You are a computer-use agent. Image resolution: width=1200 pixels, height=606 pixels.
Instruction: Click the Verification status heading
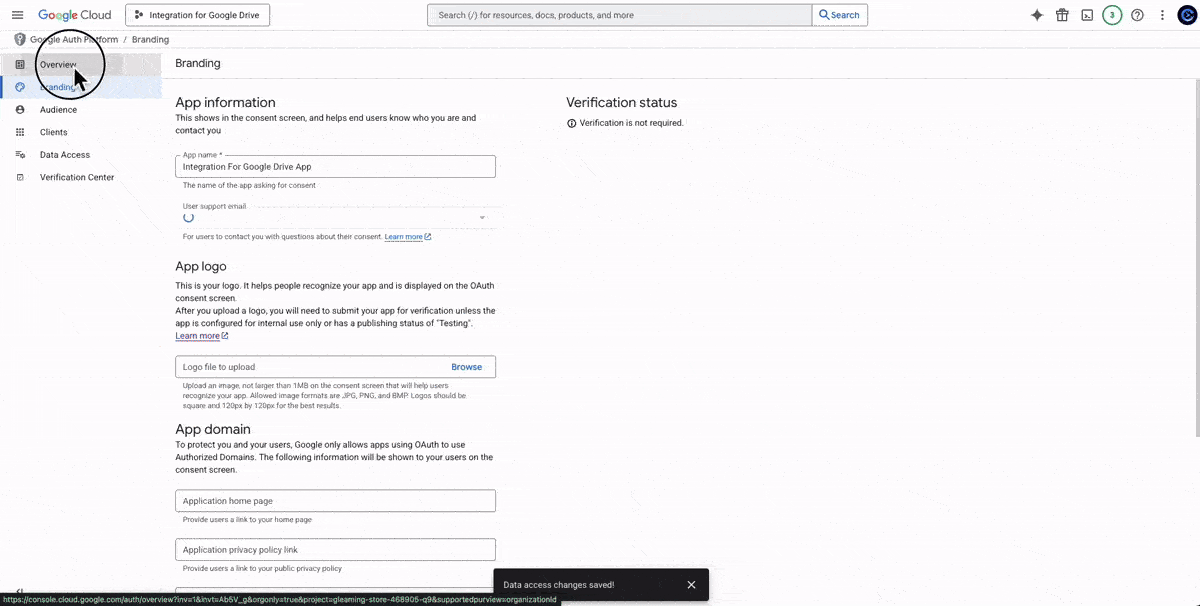621,102
